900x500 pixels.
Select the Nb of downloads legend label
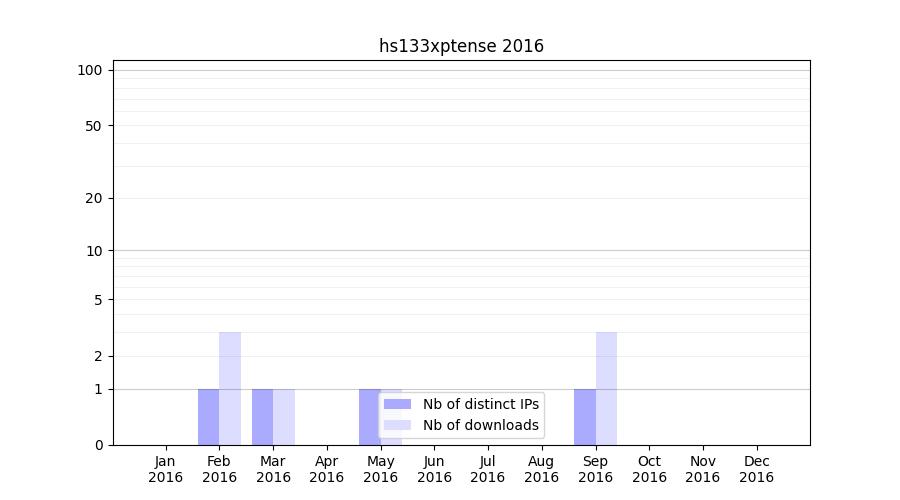pyautogui.click(x=480, y=425)
